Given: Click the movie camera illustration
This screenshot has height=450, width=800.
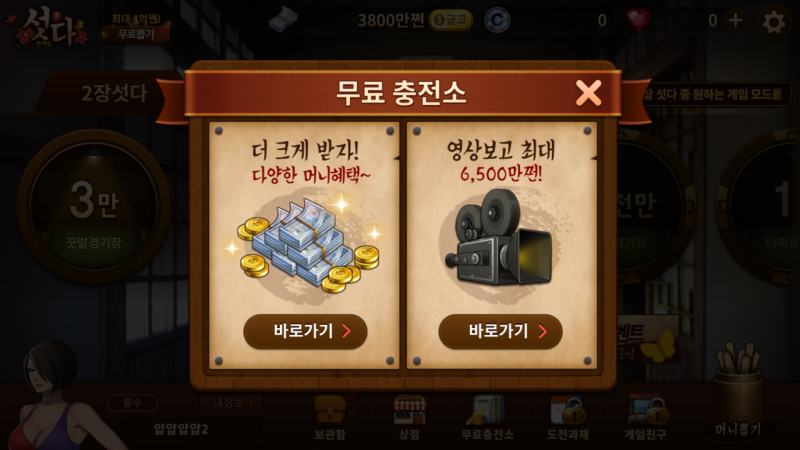Looking at the screenshot, I should tap(499, 237).
